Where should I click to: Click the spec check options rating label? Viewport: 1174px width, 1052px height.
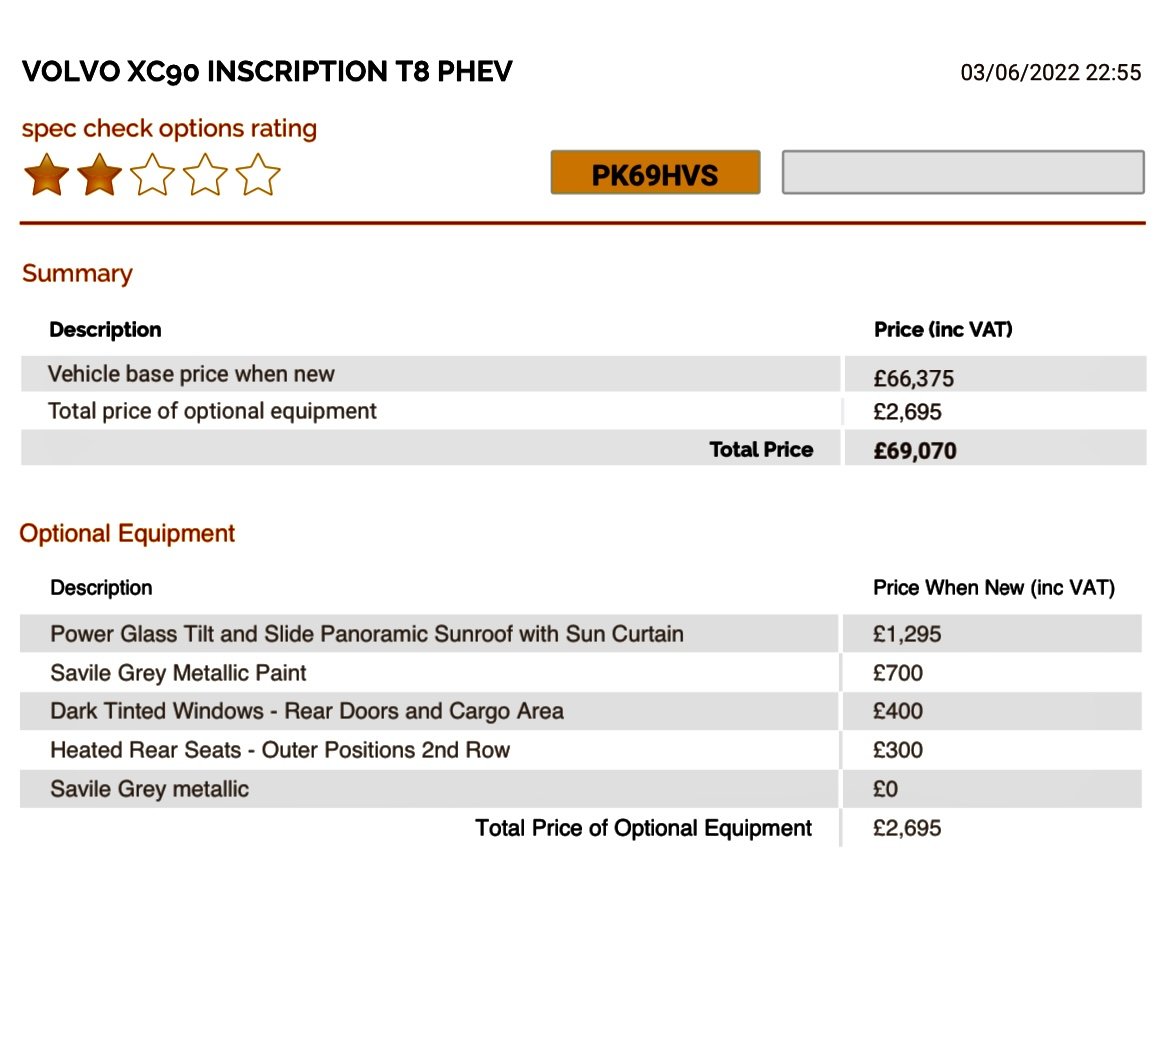click(x=169, y=129)
